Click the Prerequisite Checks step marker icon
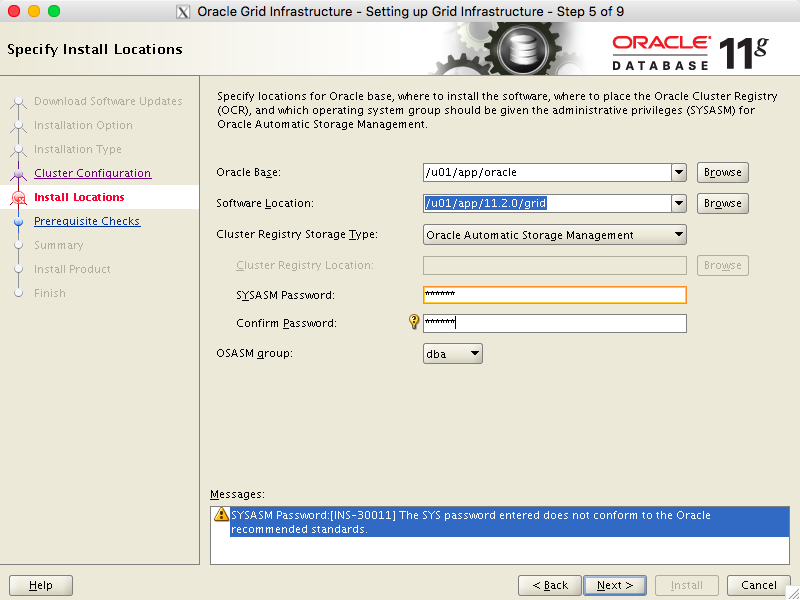The width and height of the screenshot is (800, 600). point(18,222)
